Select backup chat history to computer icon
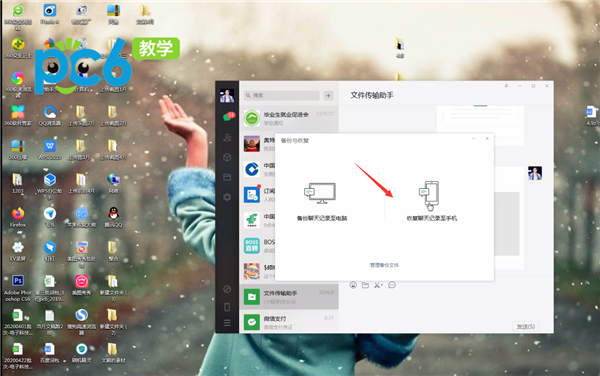This screenshot has width=600, height=376. point(320,193)
